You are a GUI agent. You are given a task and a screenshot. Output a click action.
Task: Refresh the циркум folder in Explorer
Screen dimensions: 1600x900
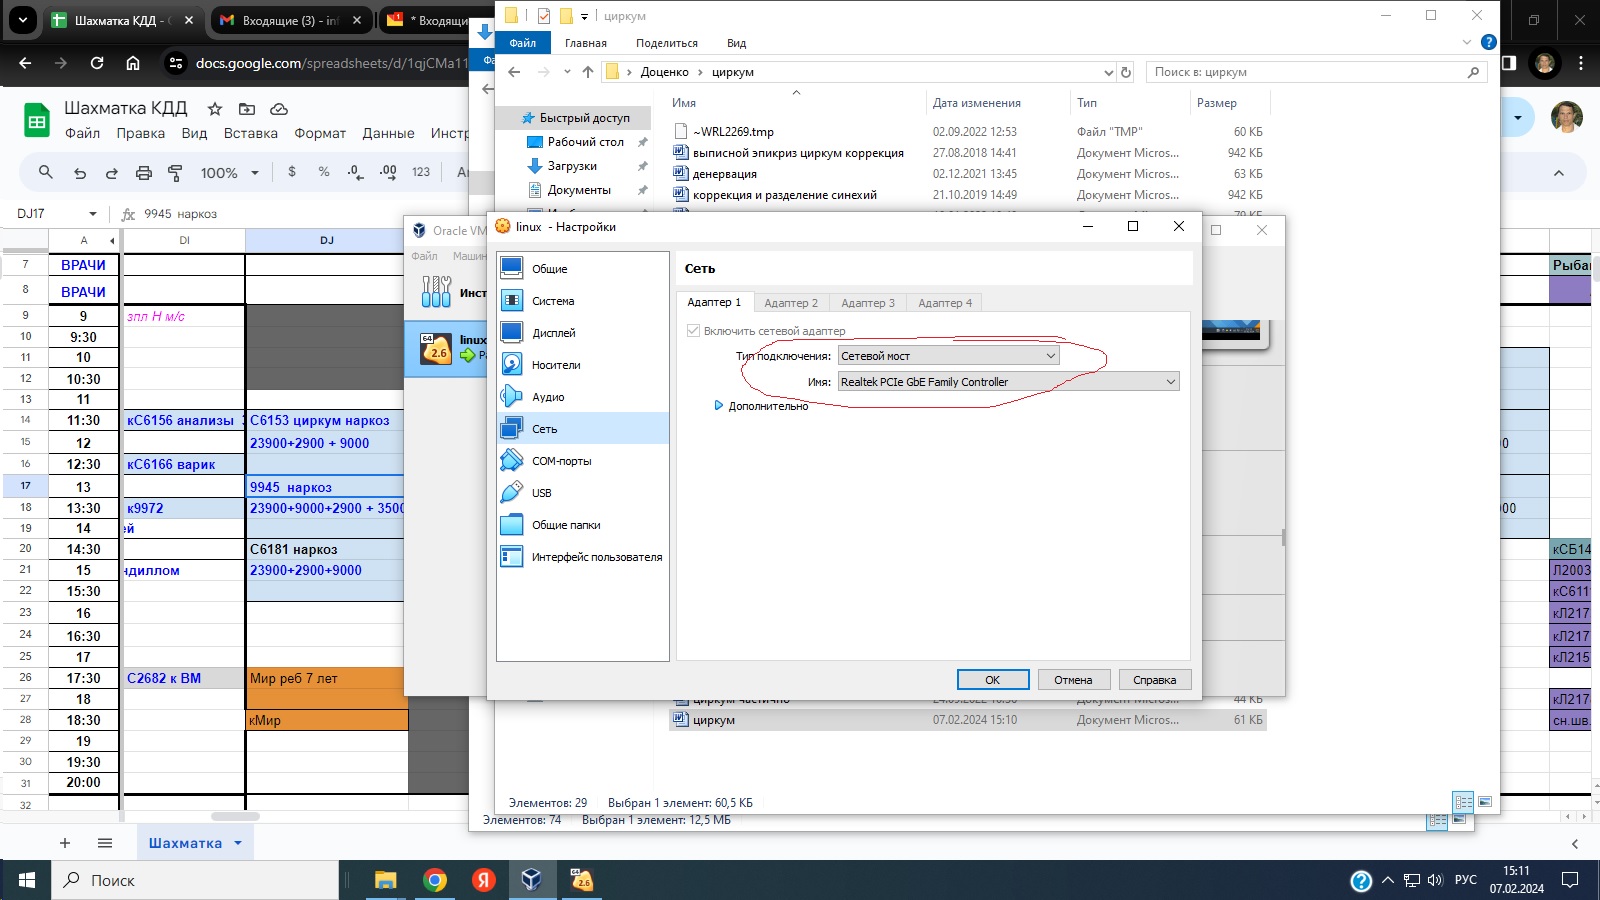click(x=1126, y=72)
